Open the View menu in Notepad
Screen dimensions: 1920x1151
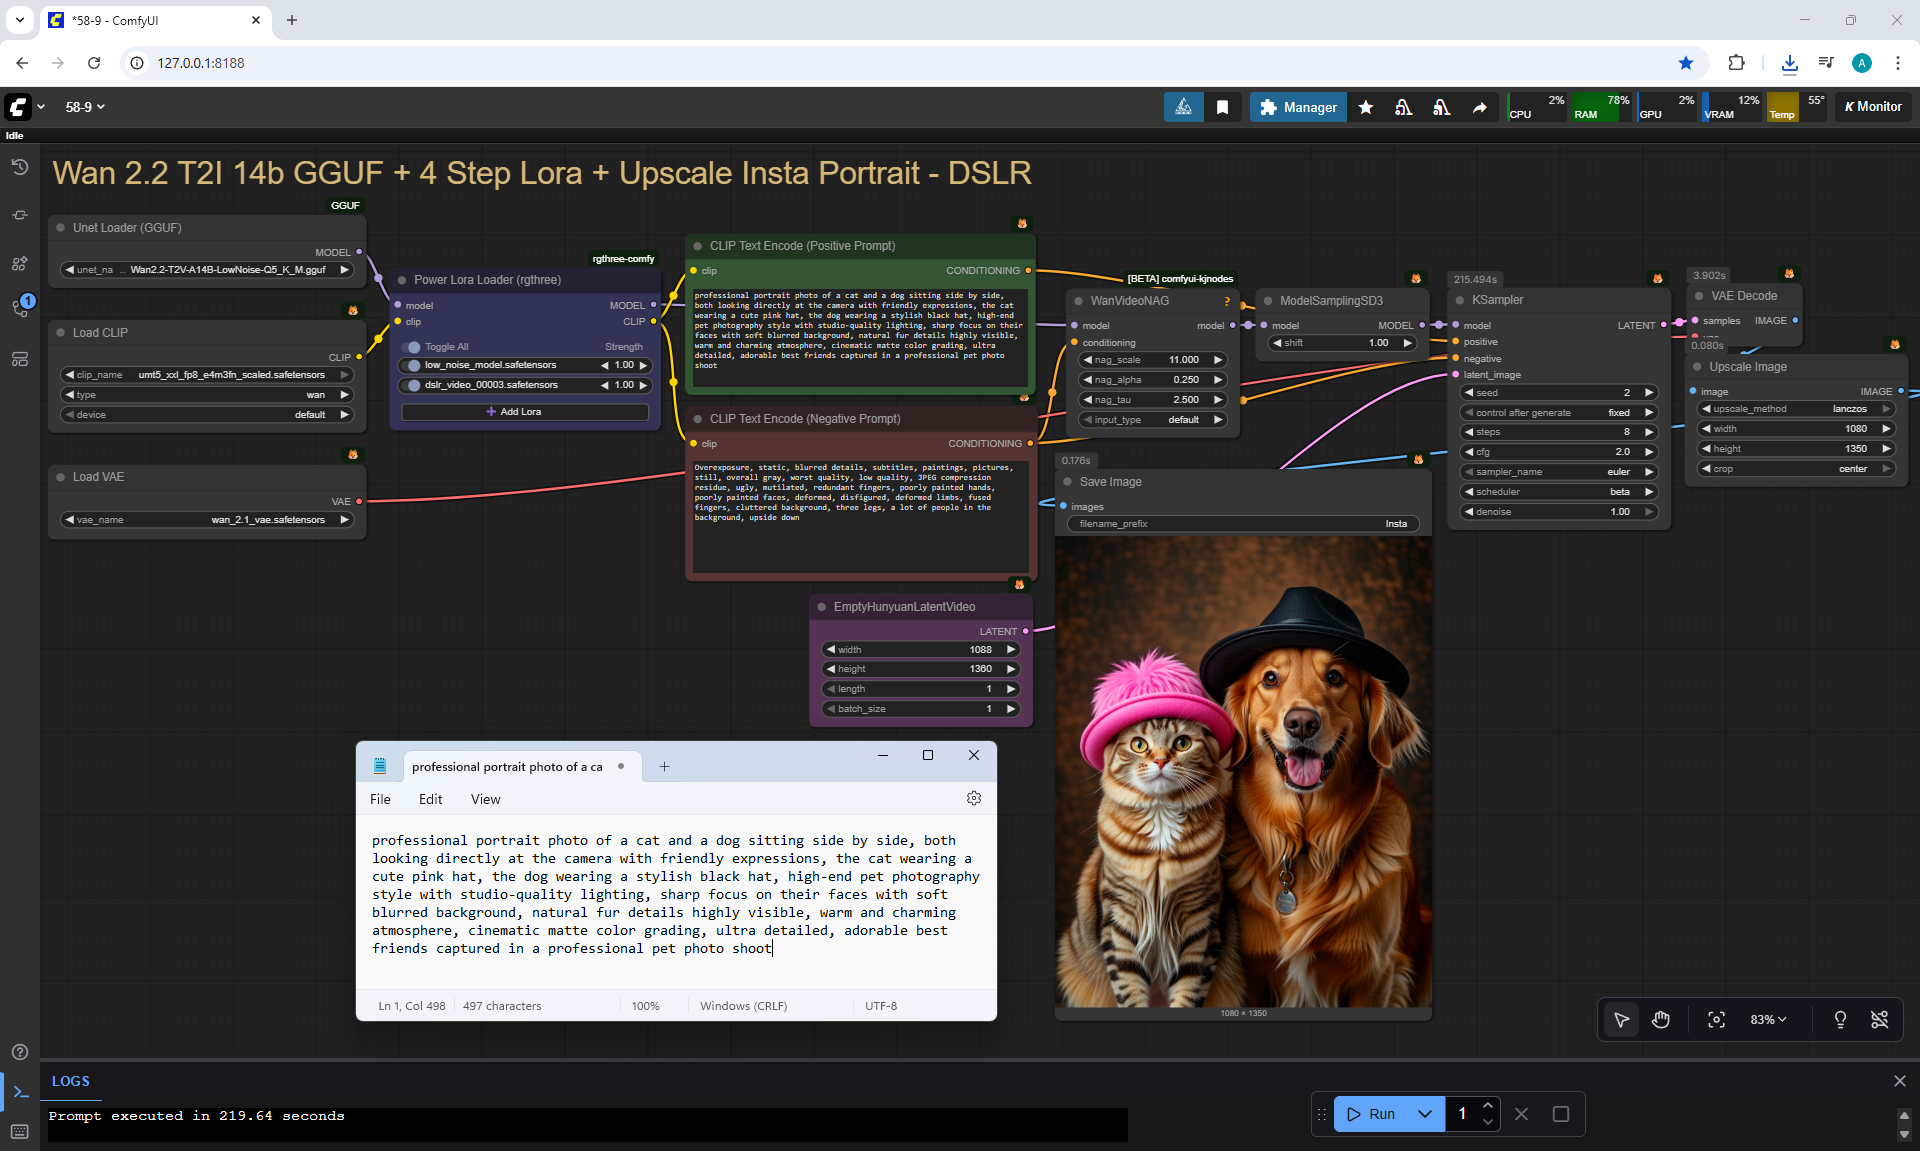(x=485, y=799)
